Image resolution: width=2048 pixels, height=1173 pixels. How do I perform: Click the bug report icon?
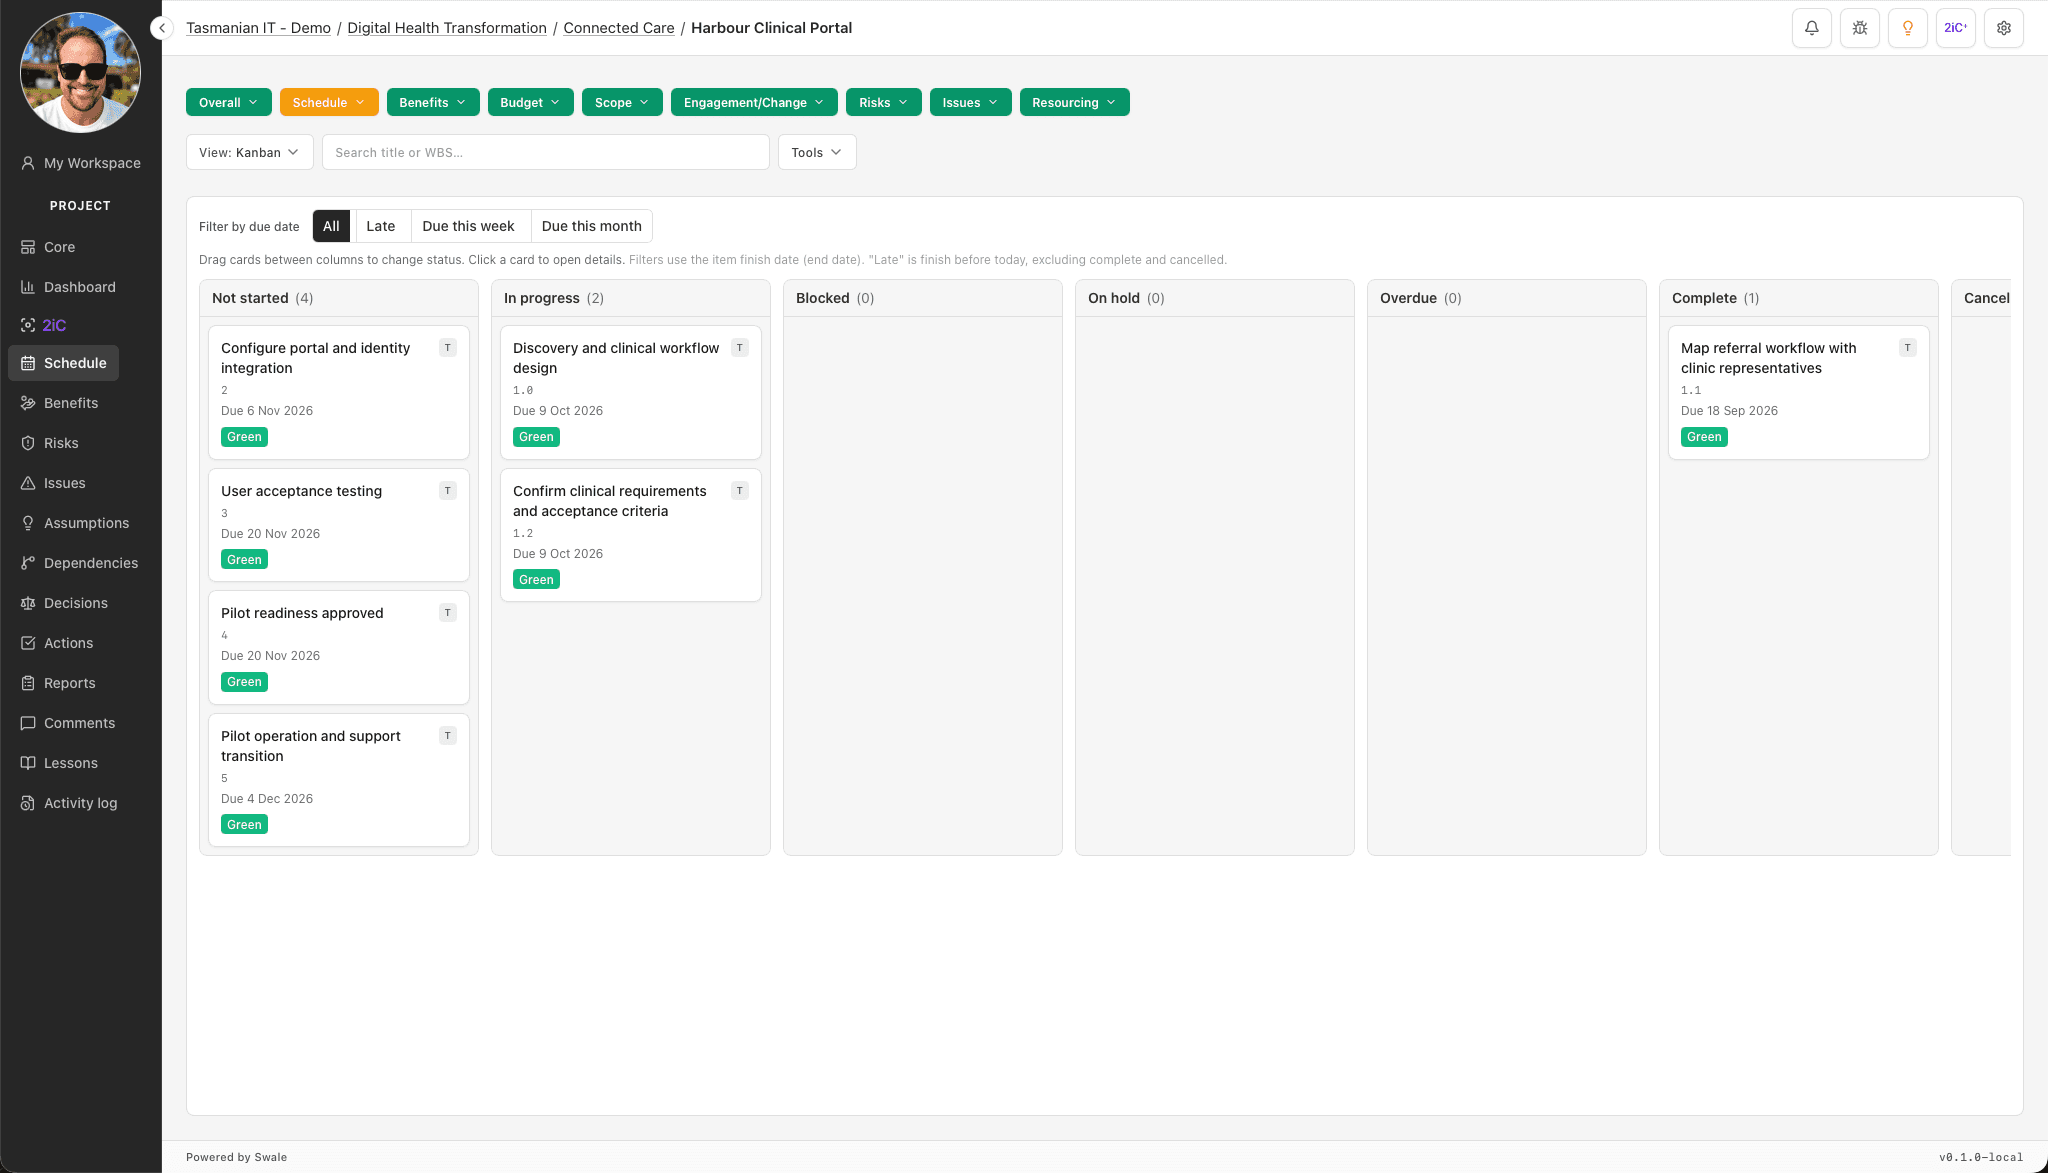click(x=1859, y=28)
